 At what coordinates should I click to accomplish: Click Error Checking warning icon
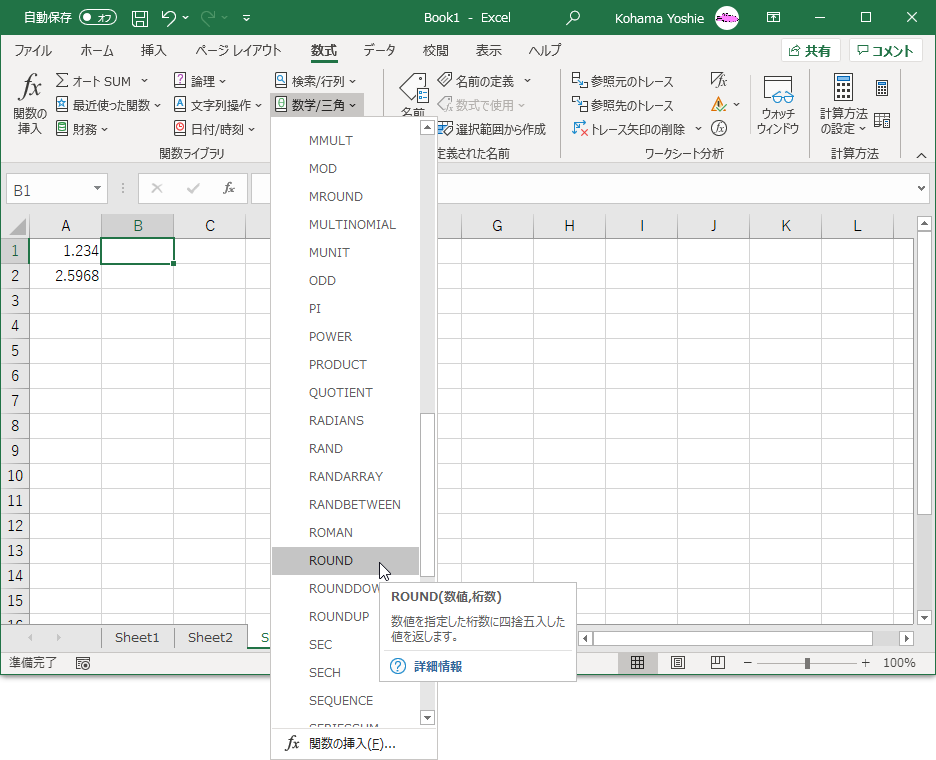pyautogui.click(x=719, y=104)
